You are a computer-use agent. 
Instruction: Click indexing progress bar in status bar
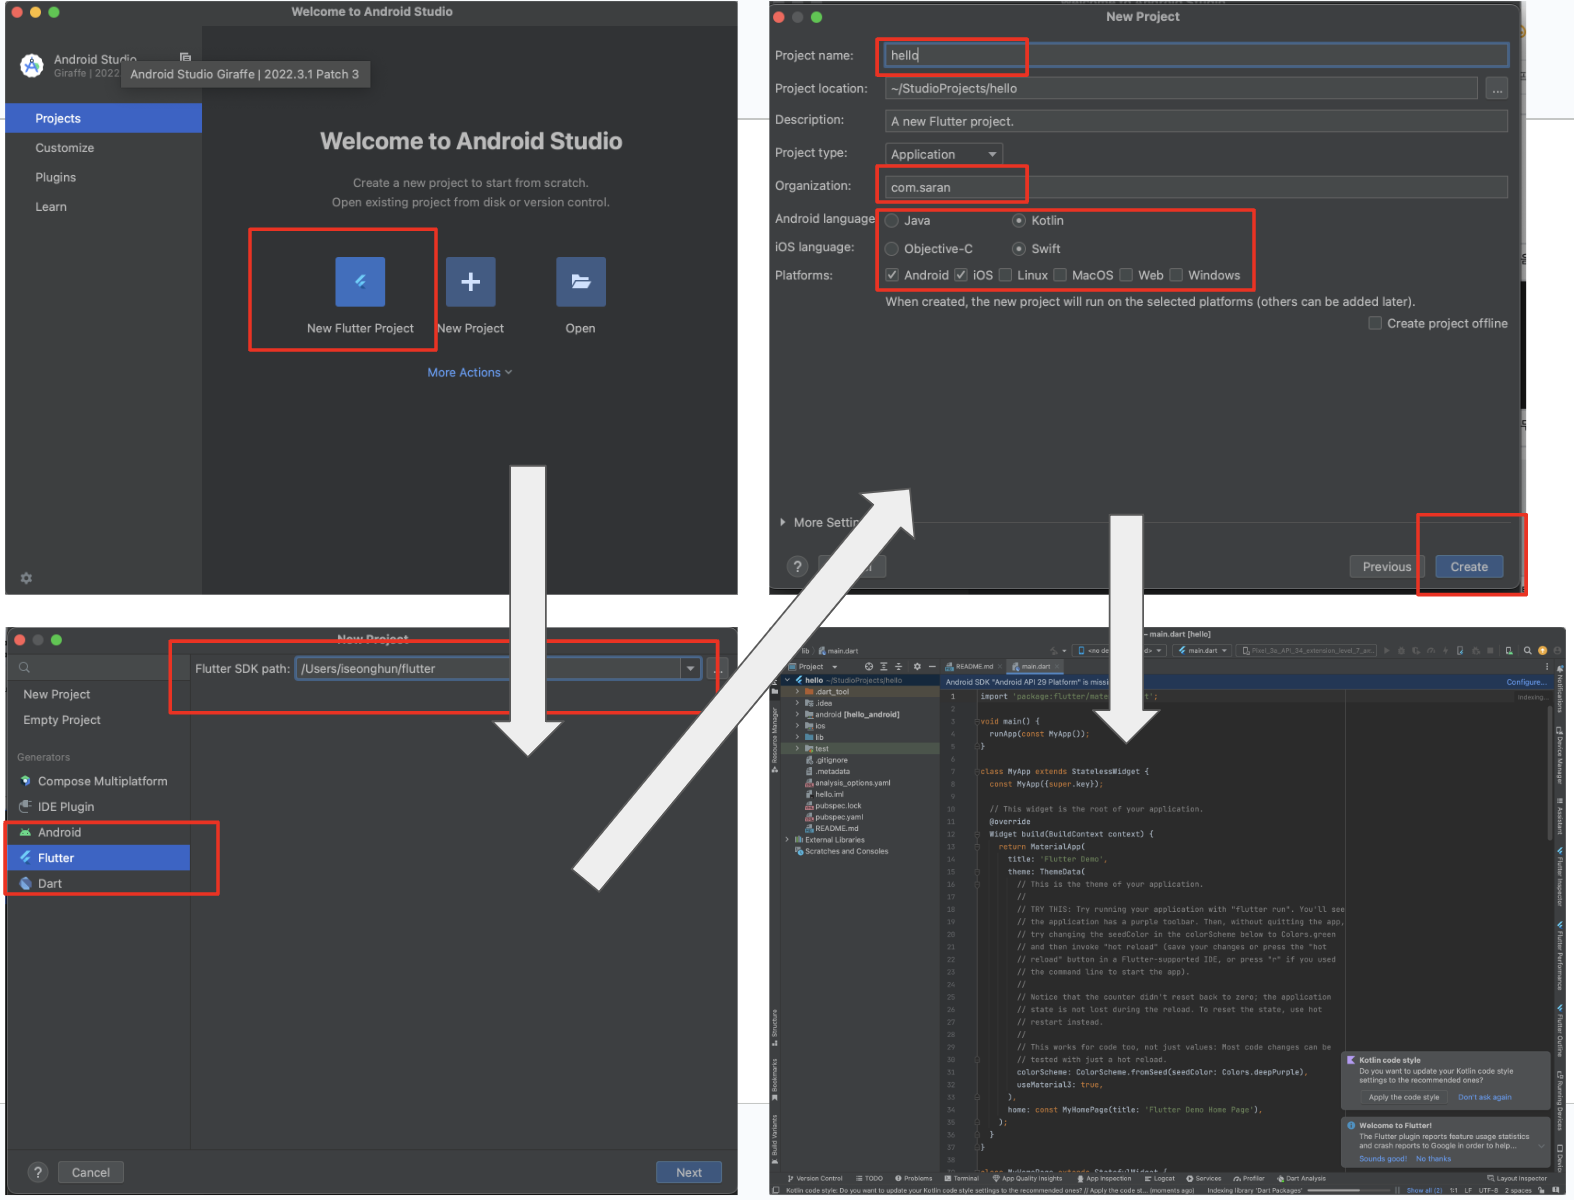tap(1349, 1190)
